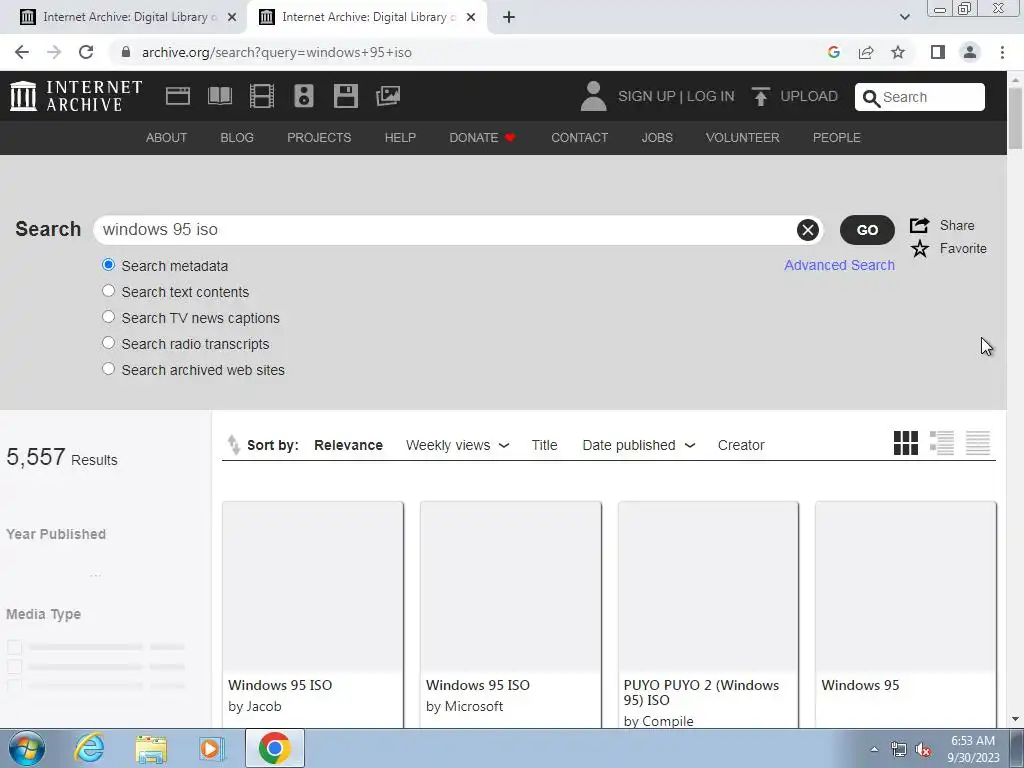Click the Share icon

[920, 225]
